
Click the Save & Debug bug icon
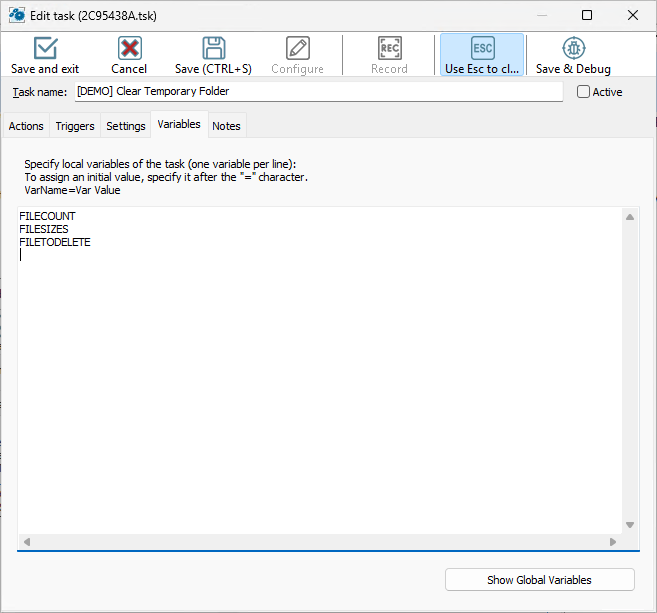pyautogui.click(x=574, y=48)
